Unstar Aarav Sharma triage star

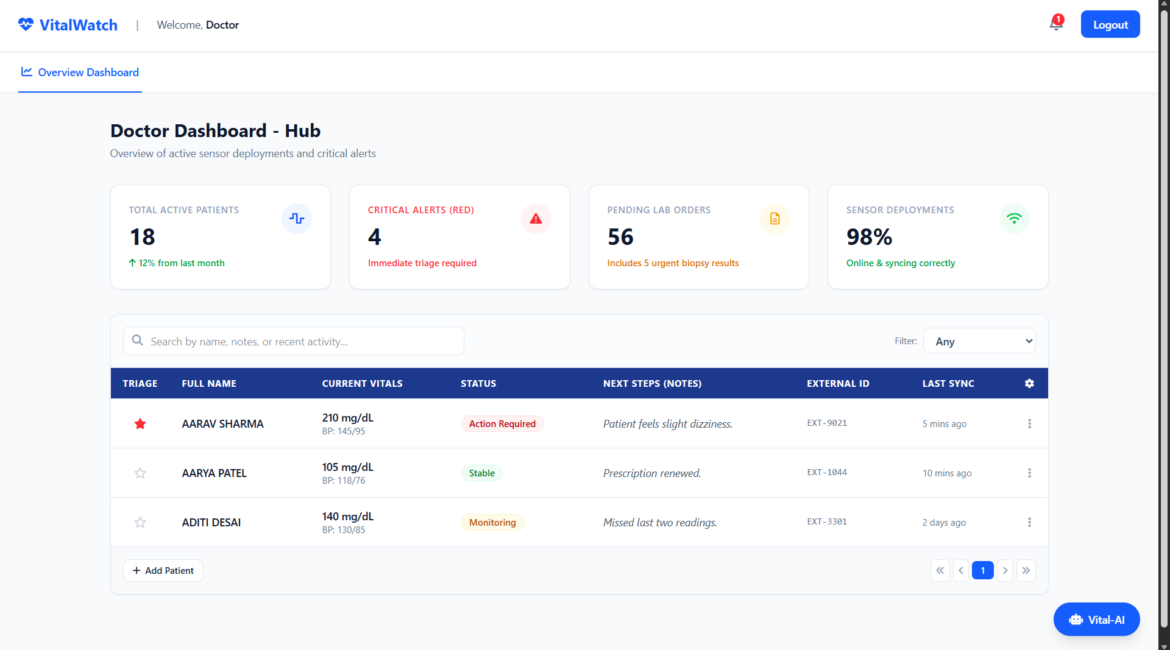click(x=140, y=424)
